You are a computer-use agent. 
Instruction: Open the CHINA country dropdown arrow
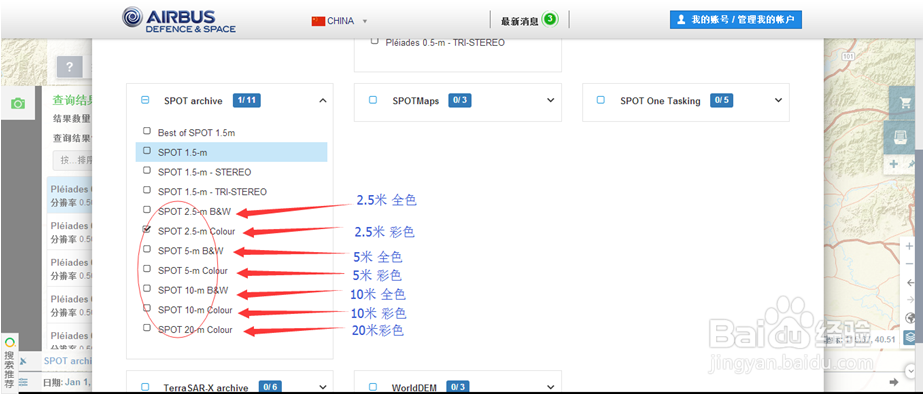point(365,21)
